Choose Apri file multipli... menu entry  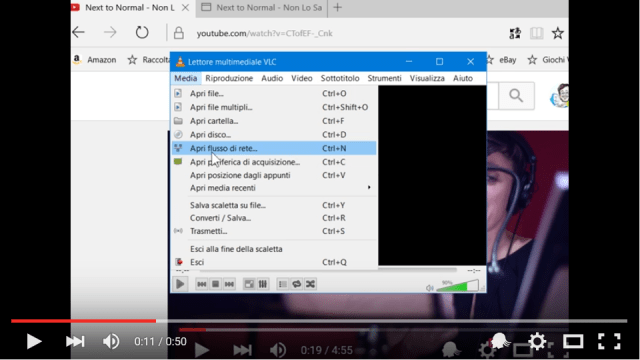(x=273, y=107)
